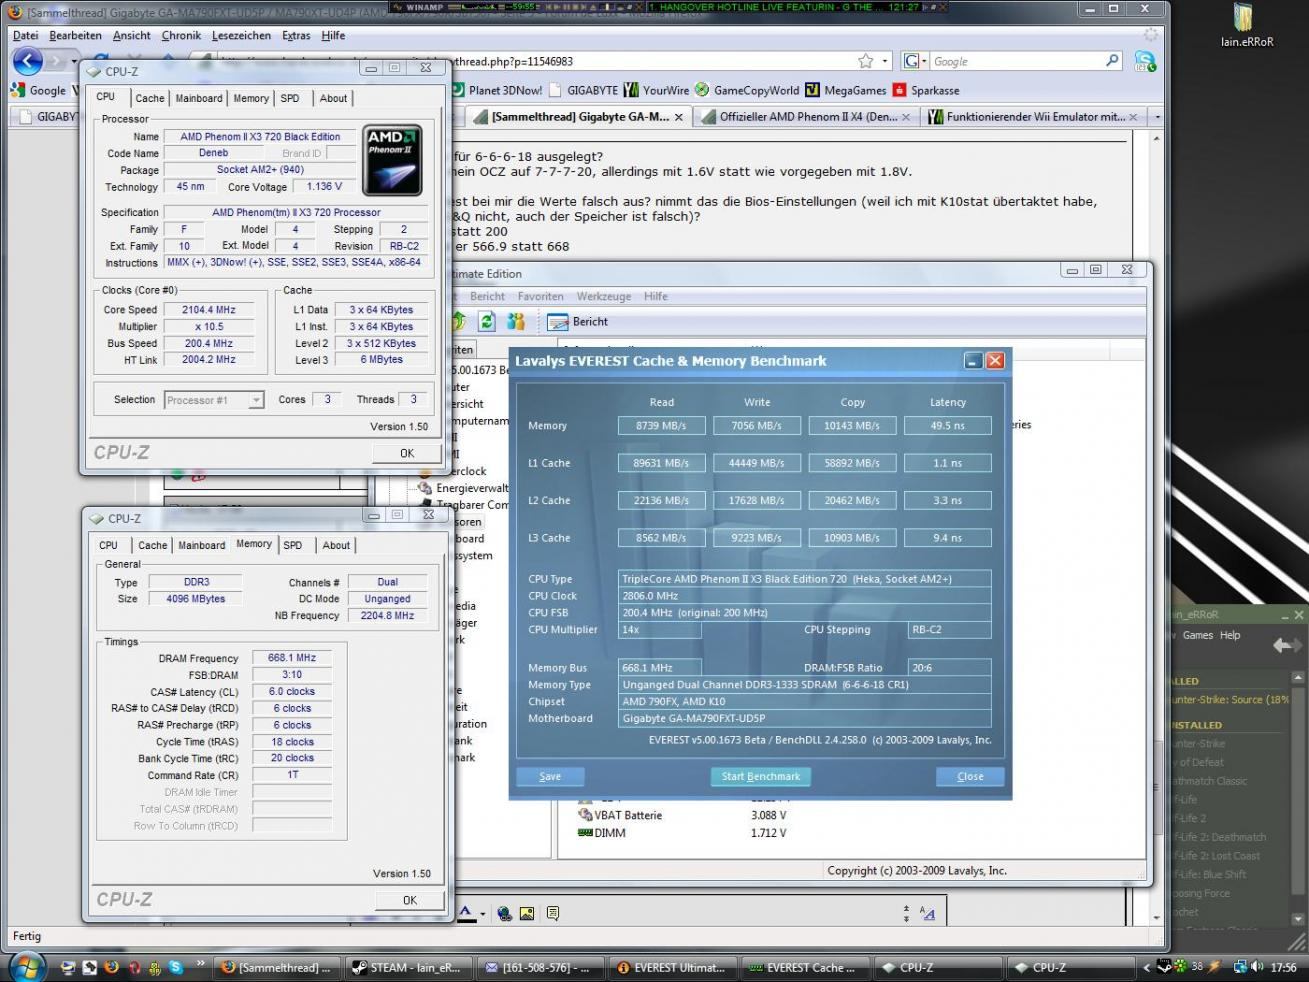Image resolution: width=1309 pixels, height=982 pixels.
Task: Open the MegaGames bookmark
Action: [x=846, y=90]
